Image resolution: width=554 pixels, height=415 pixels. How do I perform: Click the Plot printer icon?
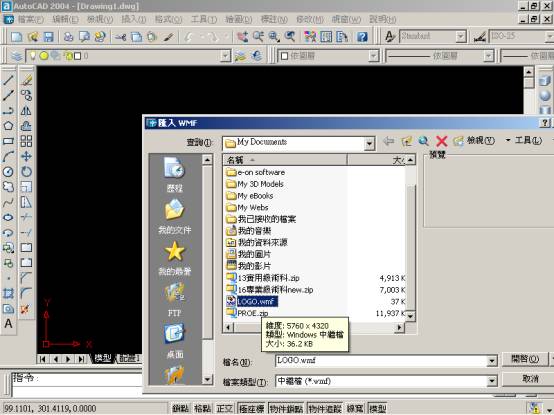[x=68, y=37]
